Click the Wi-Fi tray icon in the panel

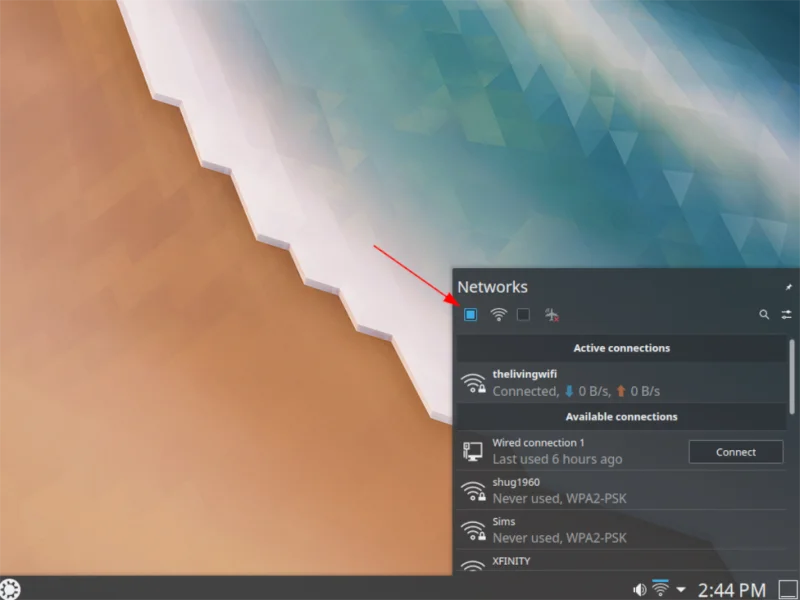660,589
